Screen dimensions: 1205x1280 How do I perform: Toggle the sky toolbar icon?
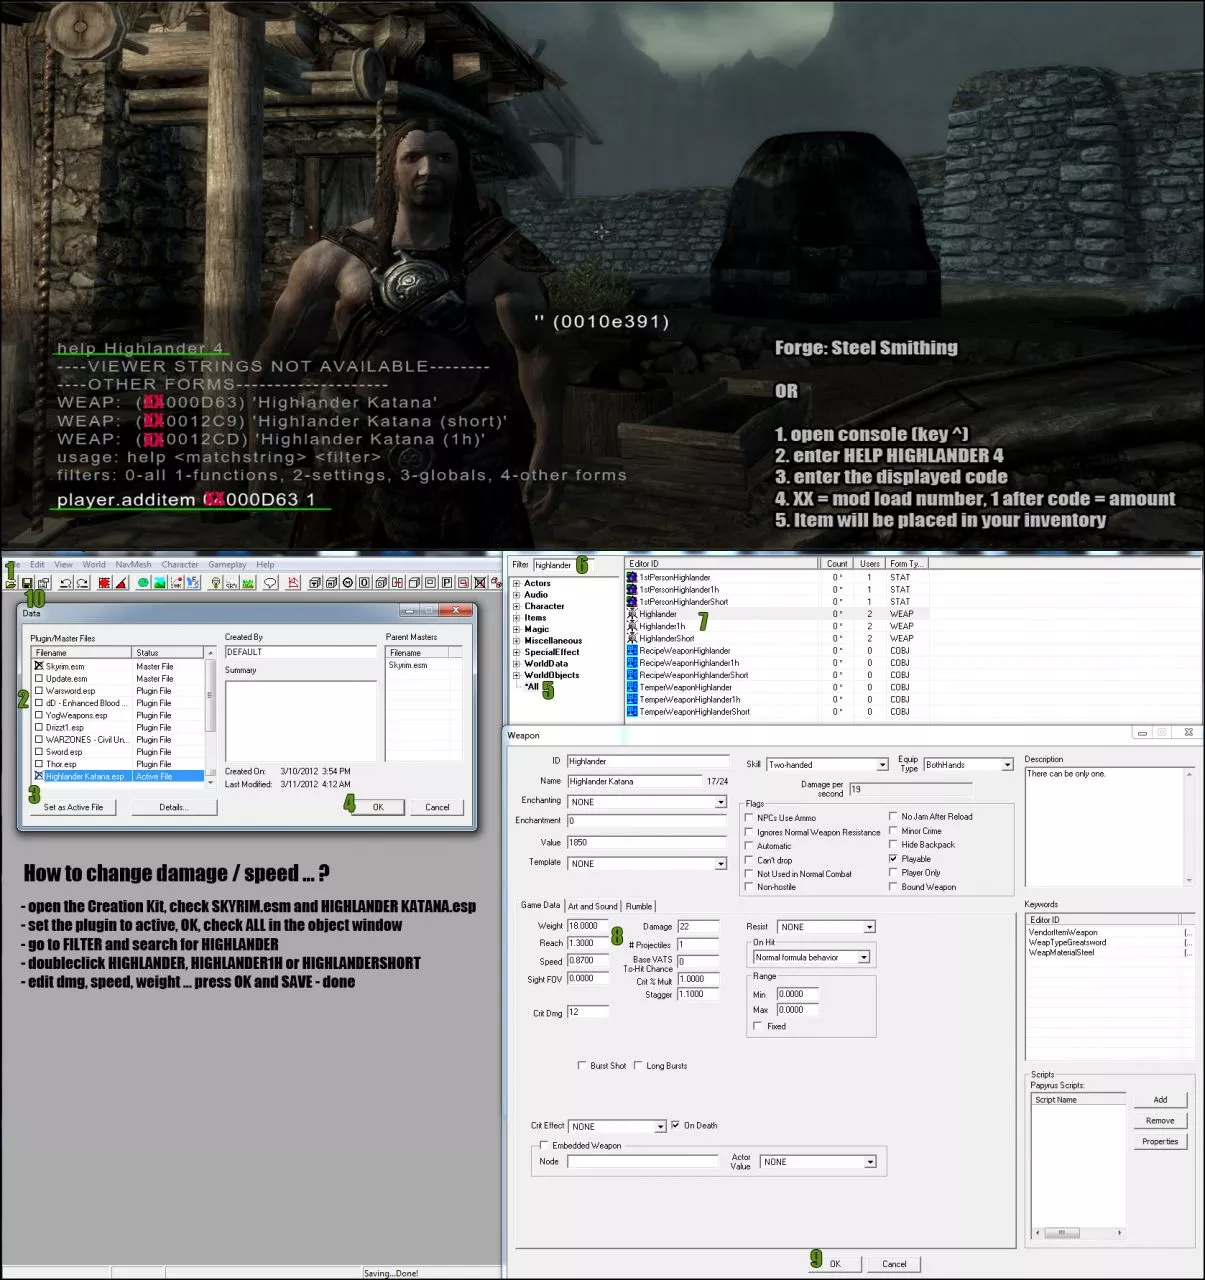231,583
